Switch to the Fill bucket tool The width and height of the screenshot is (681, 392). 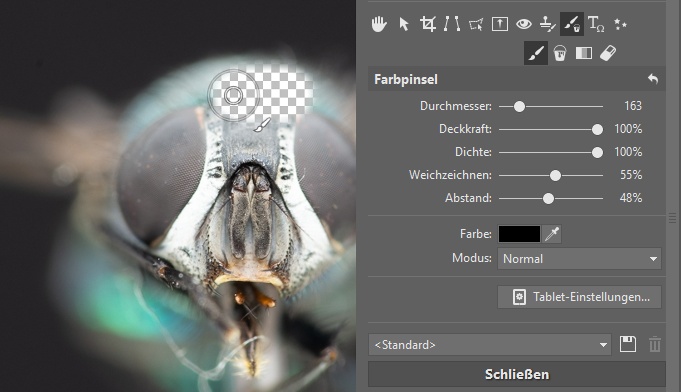(560, 53)
